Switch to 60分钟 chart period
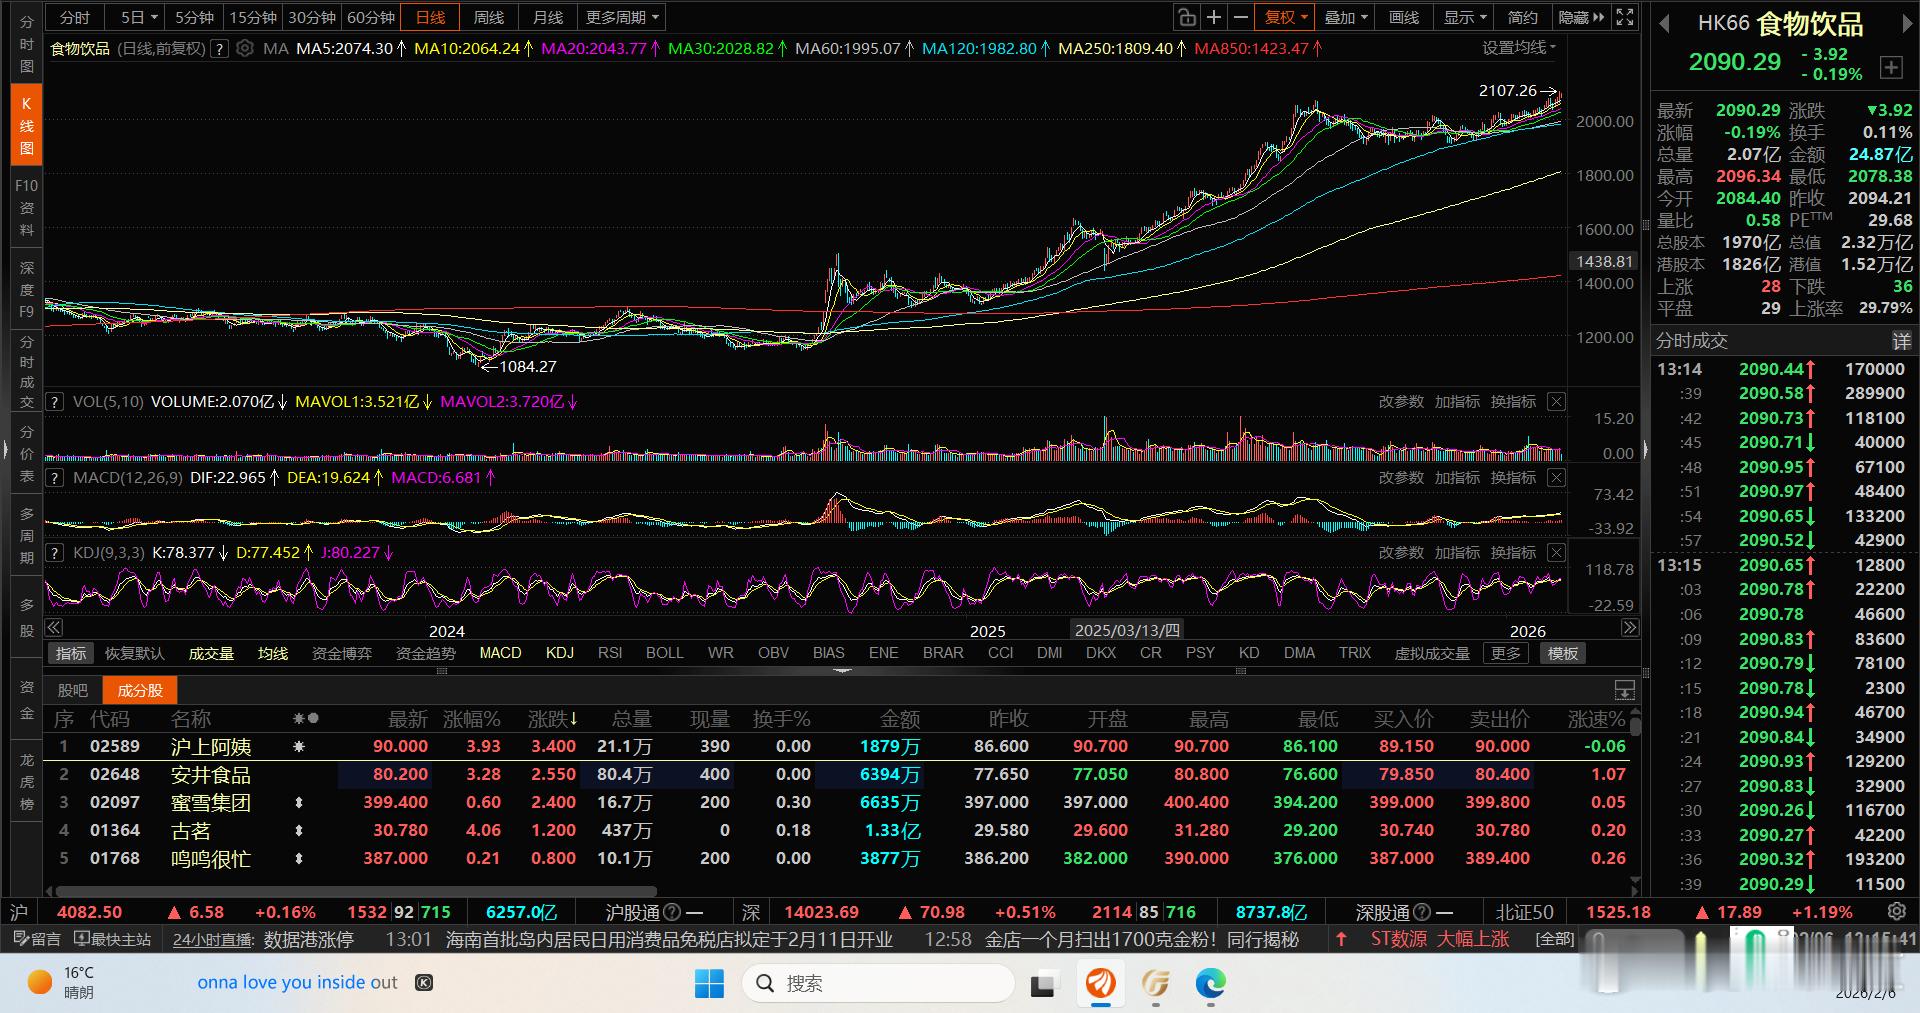Image resolution: width=1920 pixels, height=1013 pixels. [371, 17]
